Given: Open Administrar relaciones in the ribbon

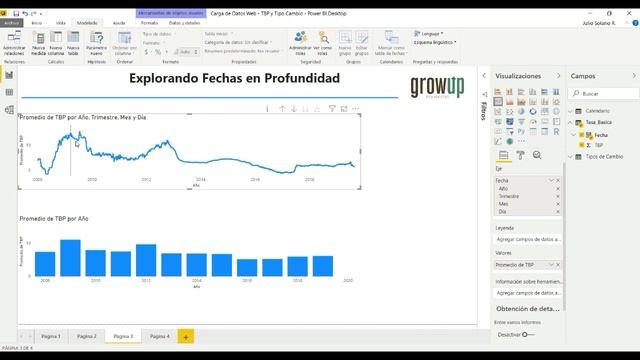Looking at the screenshot, I should click(x=14, y=43).
